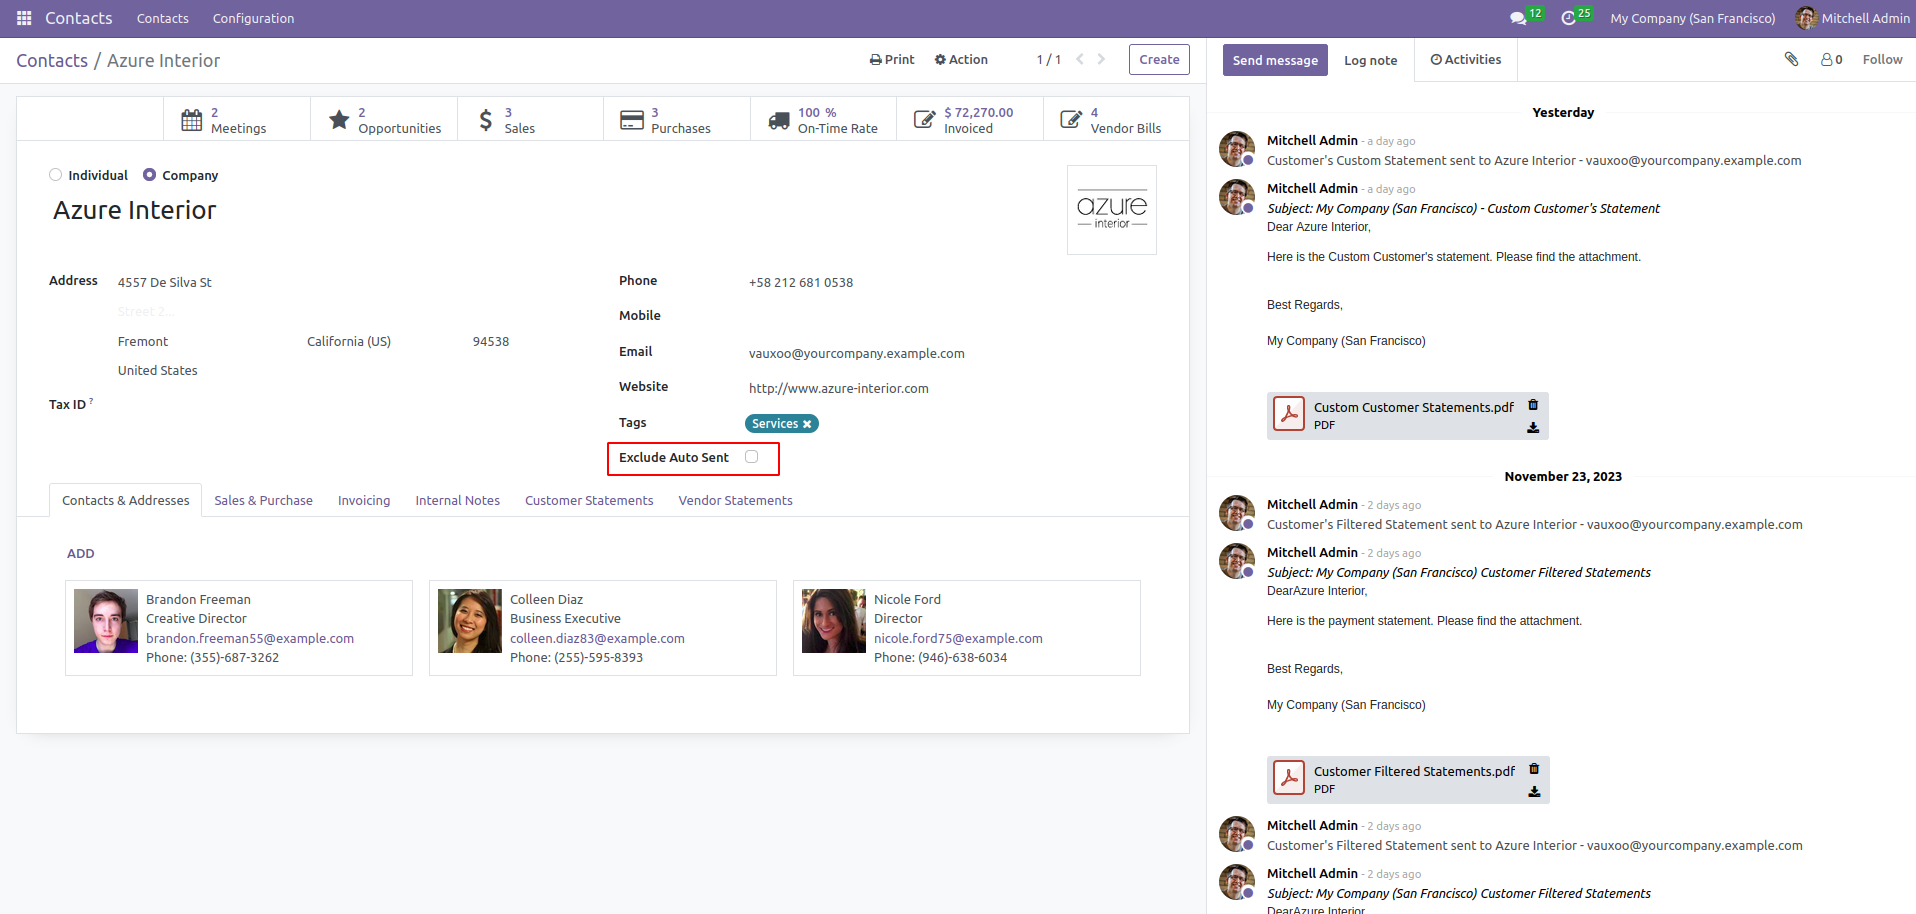The height and width of the screenshot is (914, 1916).
Task: Click the Sales dollar icon
Action: coord(485,120)
